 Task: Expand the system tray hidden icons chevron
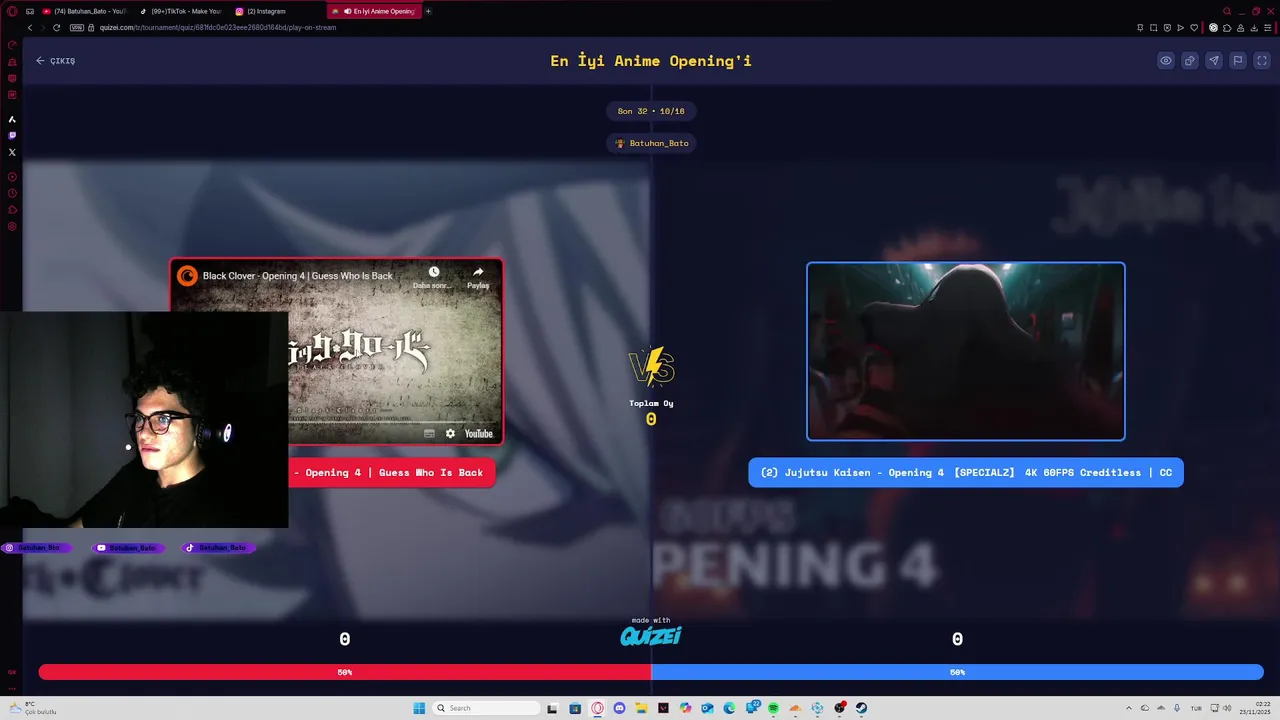click(x=1129, y=708)
